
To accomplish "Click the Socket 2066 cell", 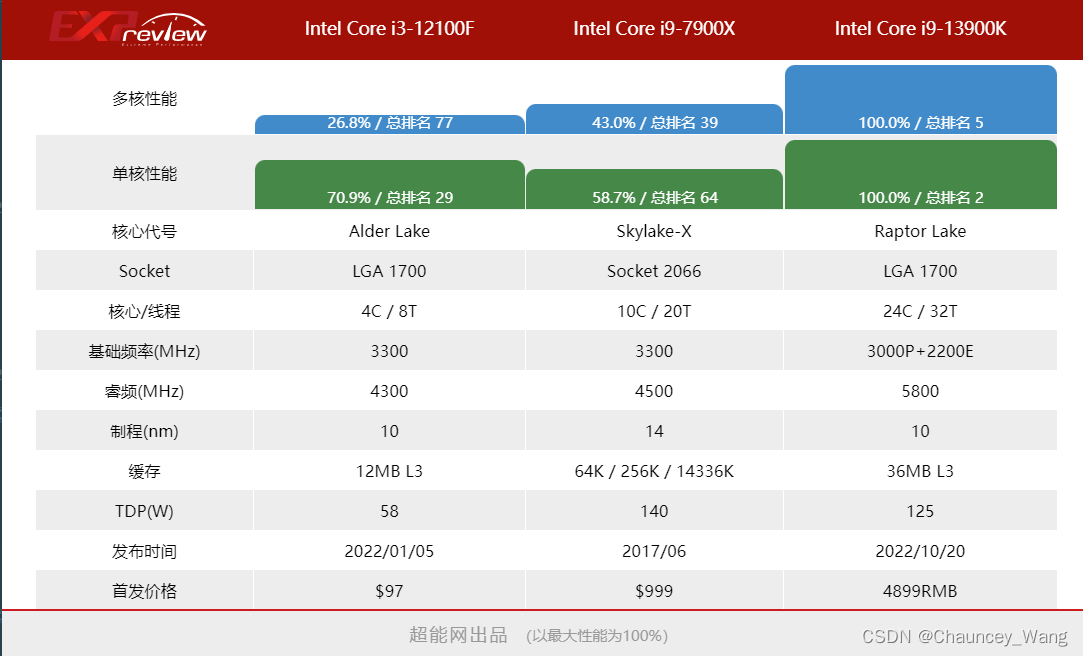I will tap(654, 271).
